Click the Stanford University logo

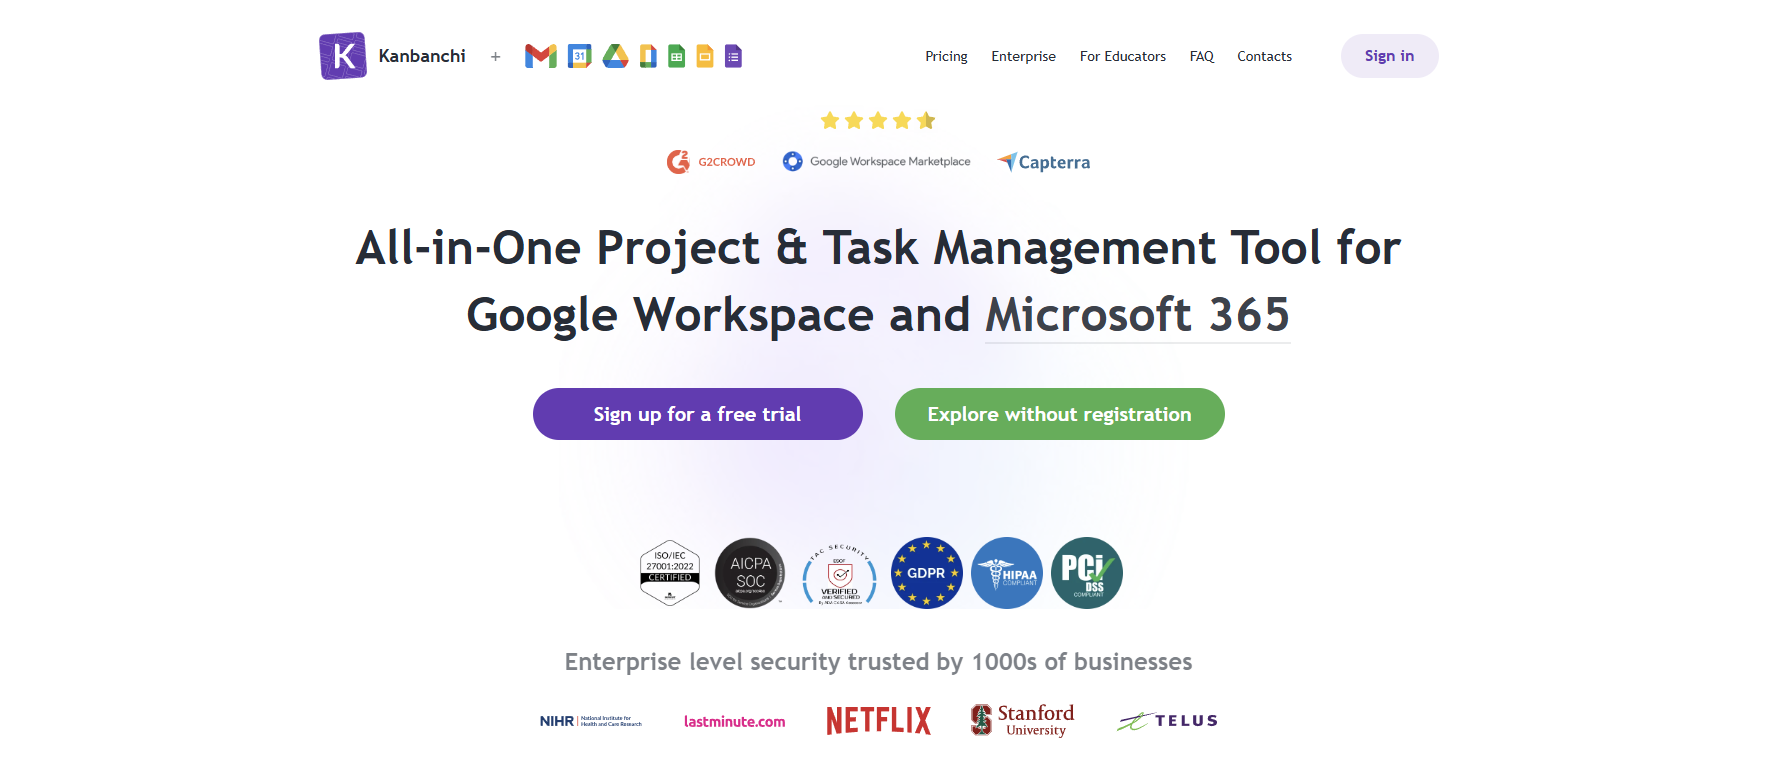[x=1022, y=720]
